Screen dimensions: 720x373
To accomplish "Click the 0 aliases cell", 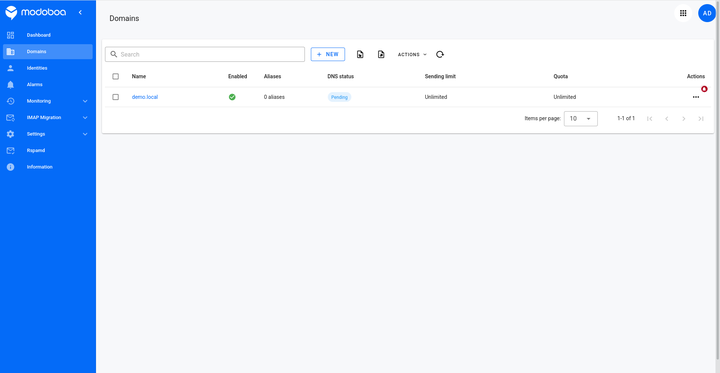I will coord(274,97).
